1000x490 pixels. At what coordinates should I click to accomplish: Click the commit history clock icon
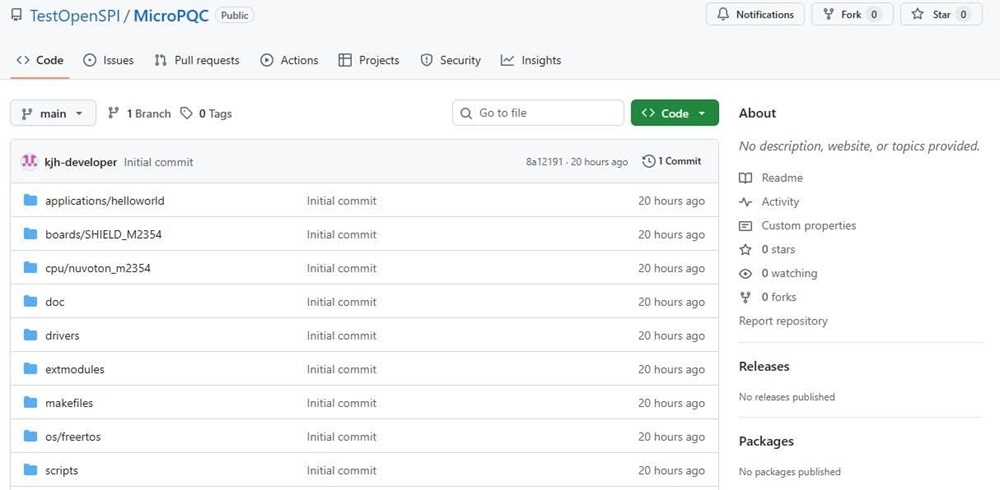[x=649, y=161]
